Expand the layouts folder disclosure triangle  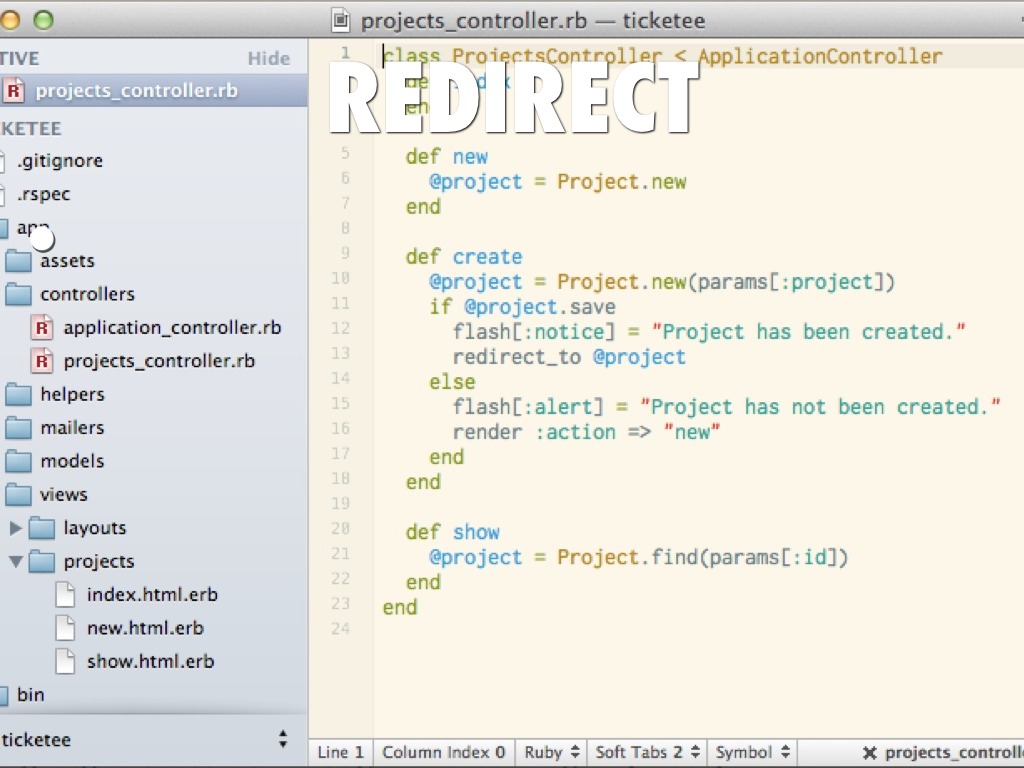click(x=16, y=528)
